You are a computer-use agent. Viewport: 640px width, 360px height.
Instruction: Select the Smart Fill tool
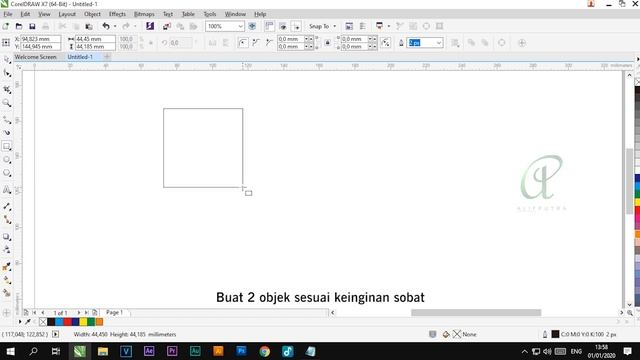click(7, 293)
